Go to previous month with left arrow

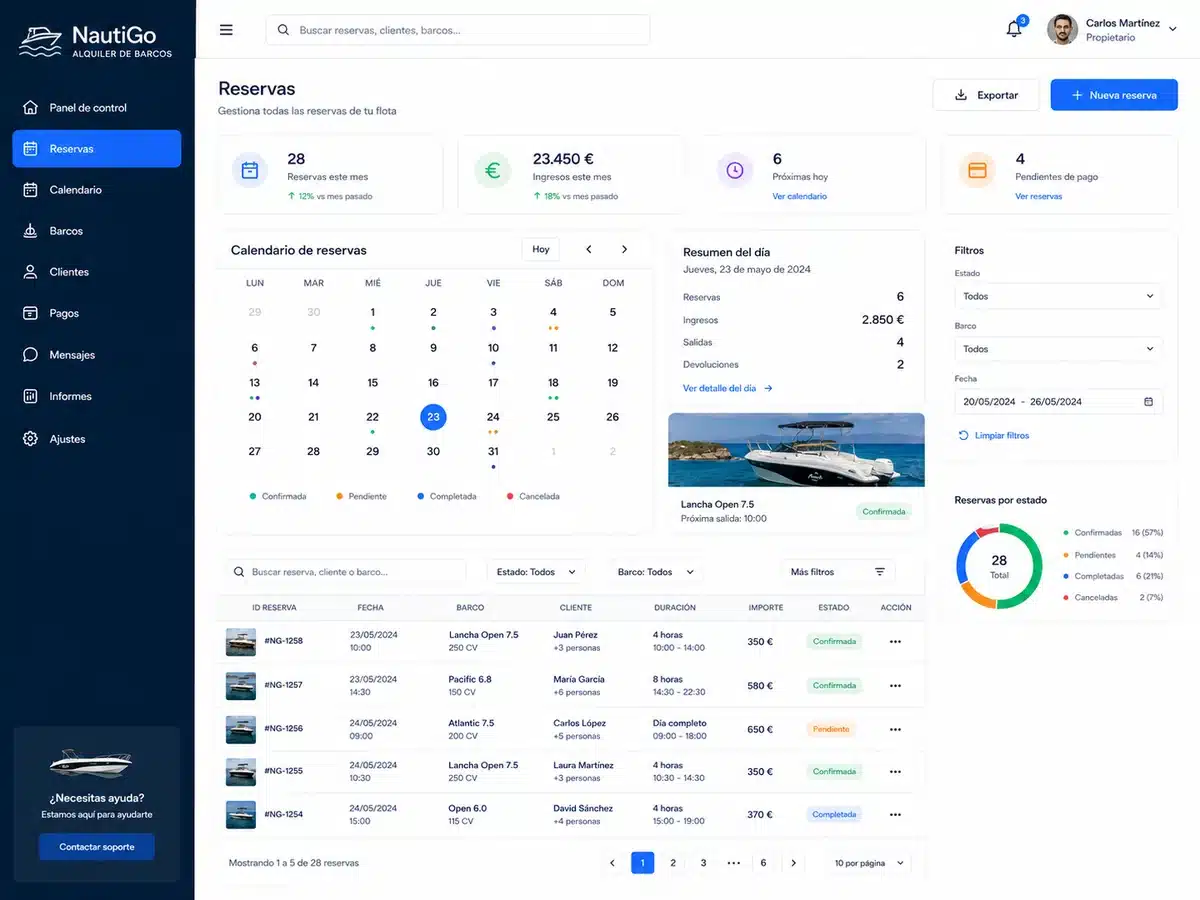tap(589, 249)
